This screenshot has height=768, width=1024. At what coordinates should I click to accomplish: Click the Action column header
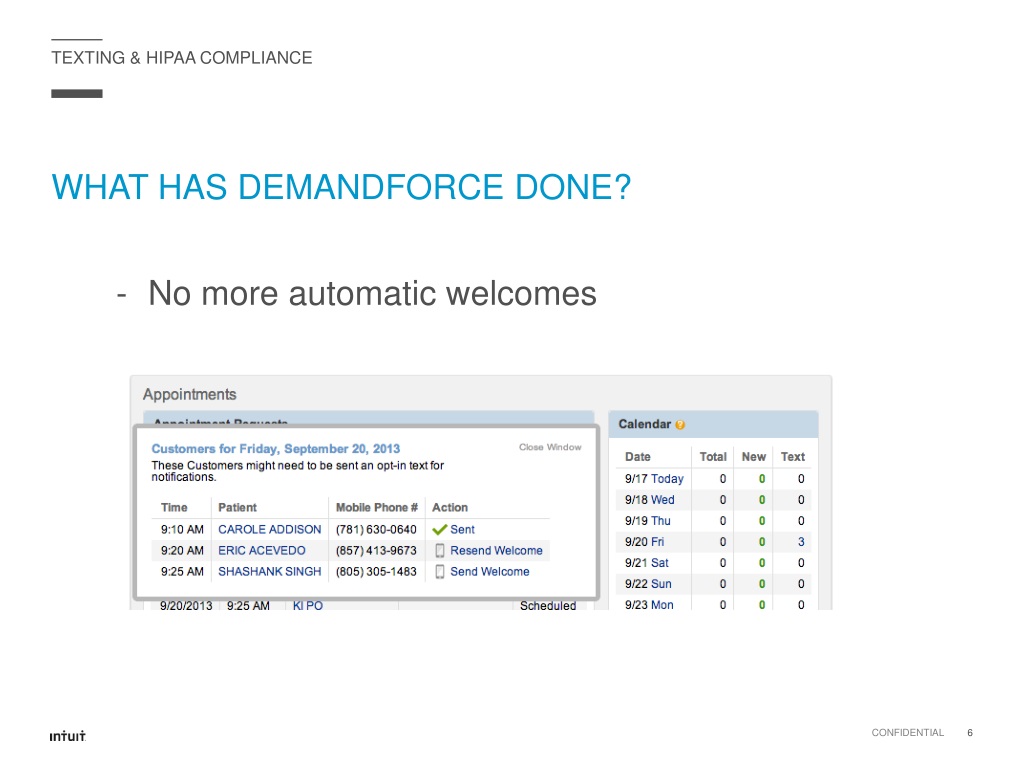click(450, 507)
